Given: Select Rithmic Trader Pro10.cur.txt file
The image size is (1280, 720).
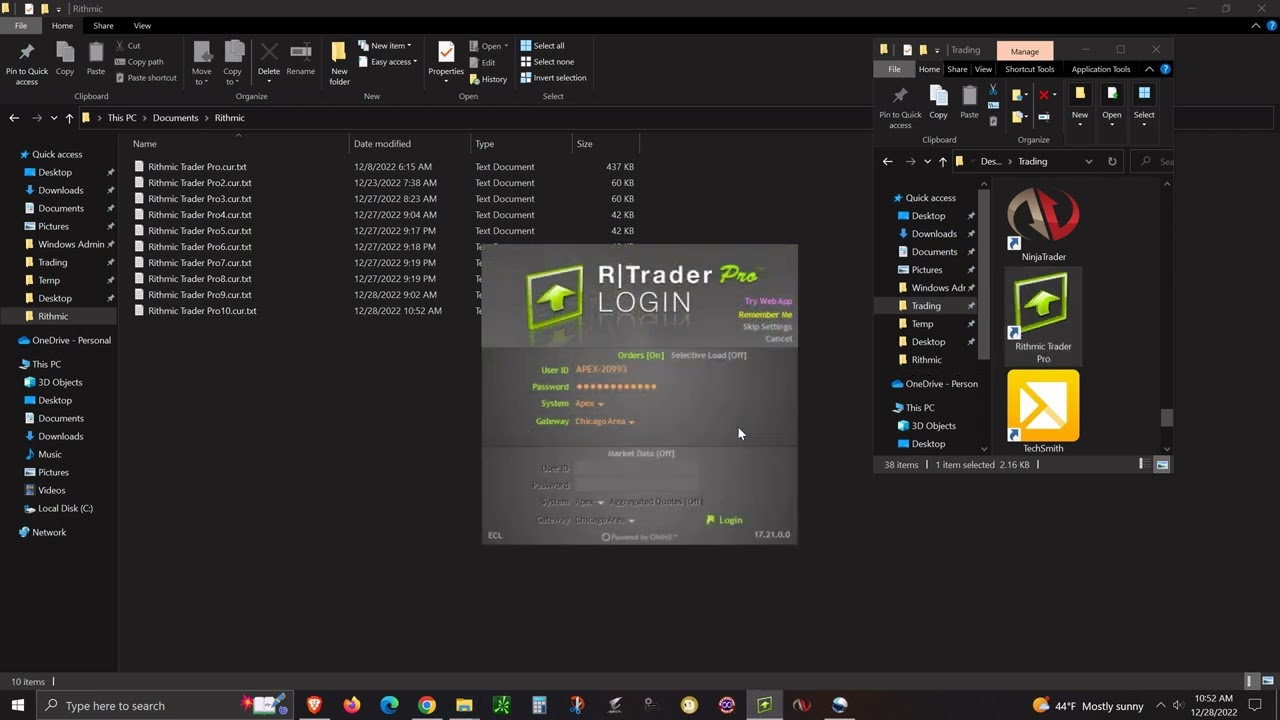Looking at the screenshot, I should (202, 311).
